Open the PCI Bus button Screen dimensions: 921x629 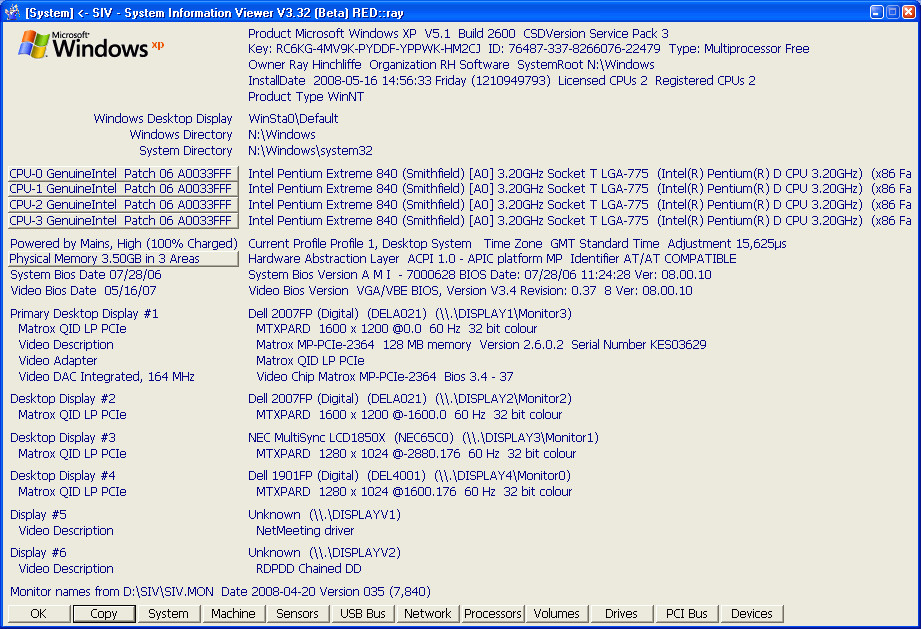686,613
